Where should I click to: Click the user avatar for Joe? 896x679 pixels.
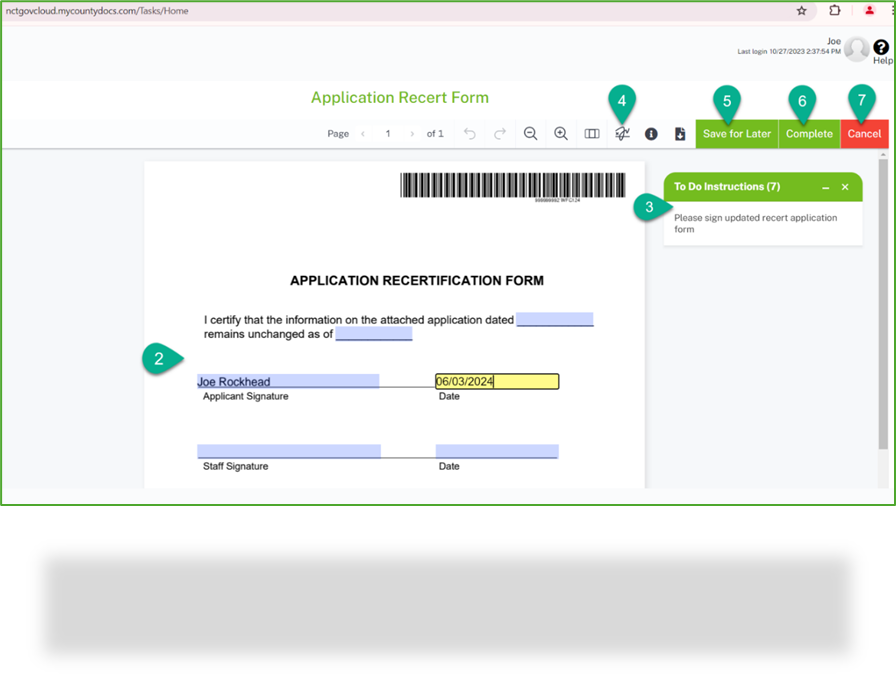coord(857,48)
